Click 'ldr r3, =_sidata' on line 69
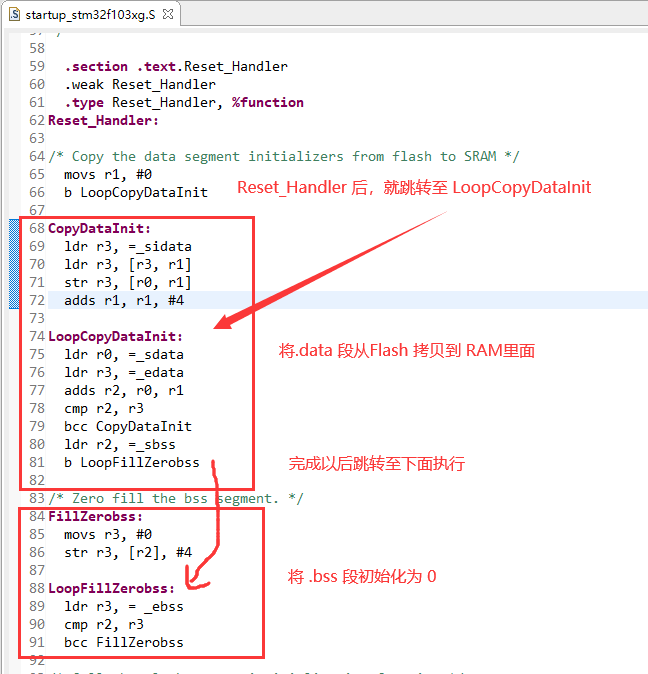Viewport: 648px width, 674px height. (x=128, y=247)
